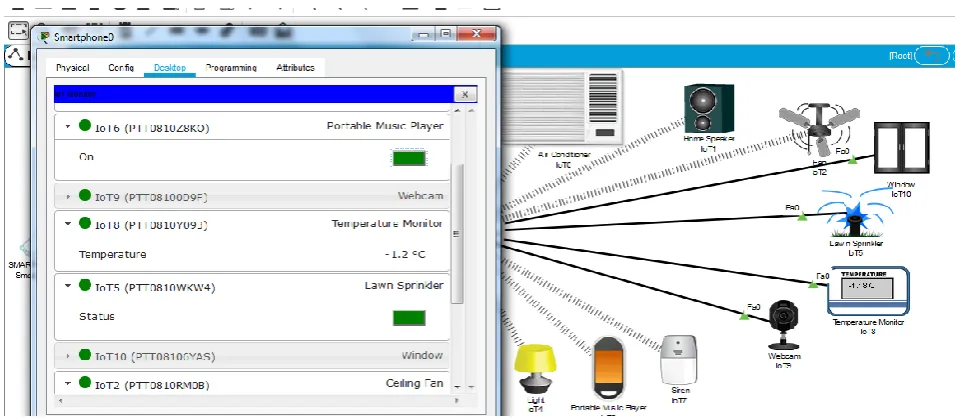This screenshot has height=418, width=955.
Task: Click the Ceiling Fan type label
Action: click(x=415, y=383)
